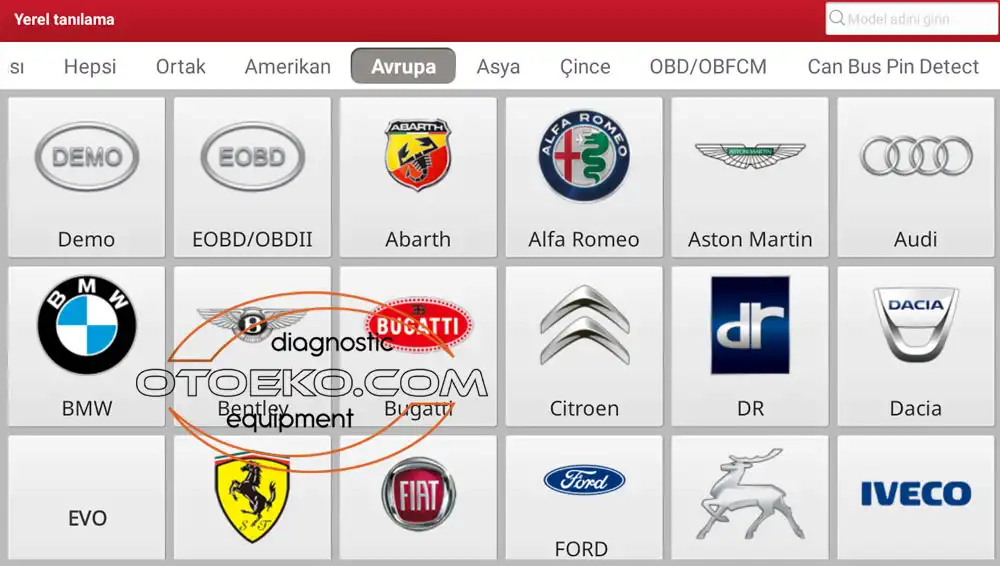Open the Citroen brand tile
The width and height of the screenshot is (1000, 566).
(584, 346)
